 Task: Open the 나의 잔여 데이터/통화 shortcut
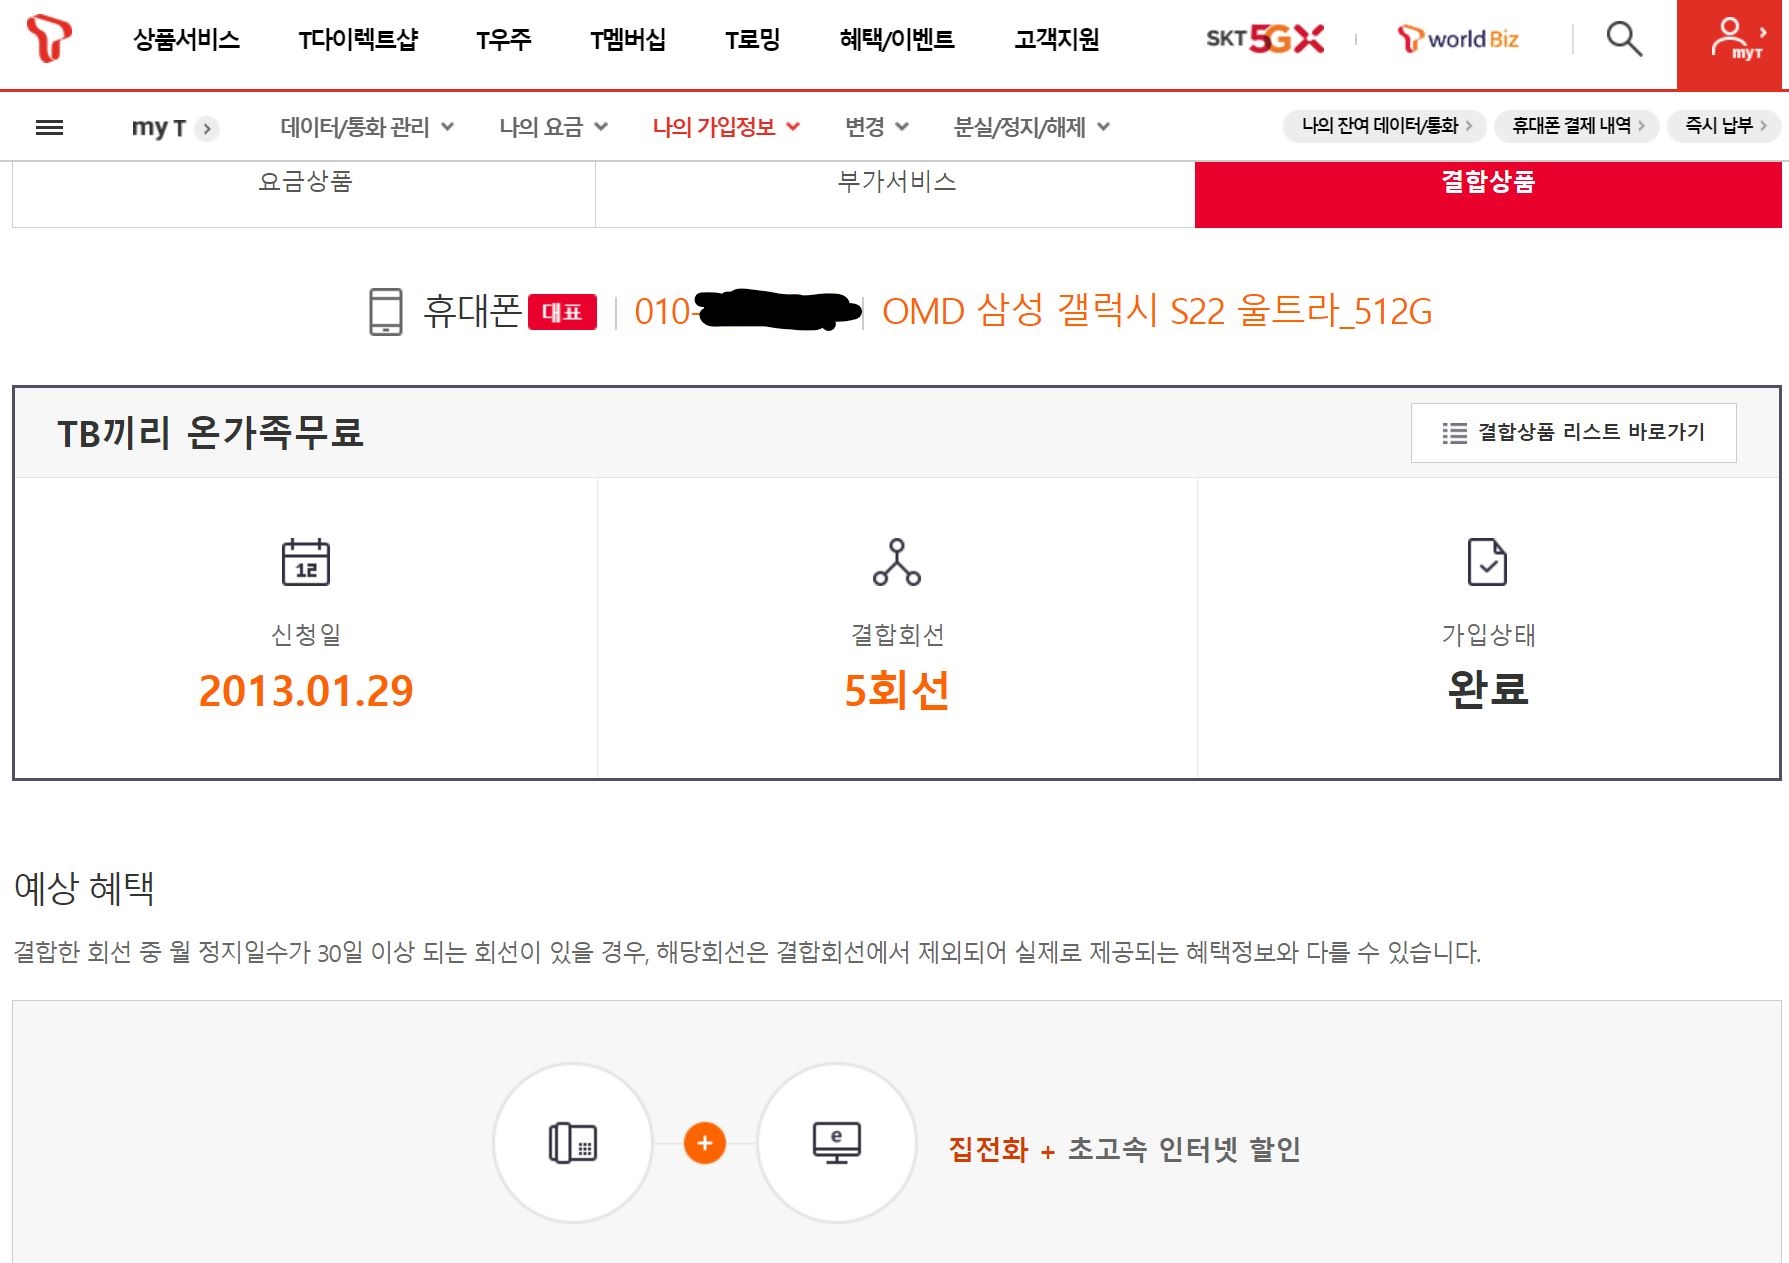[1385, 126]
